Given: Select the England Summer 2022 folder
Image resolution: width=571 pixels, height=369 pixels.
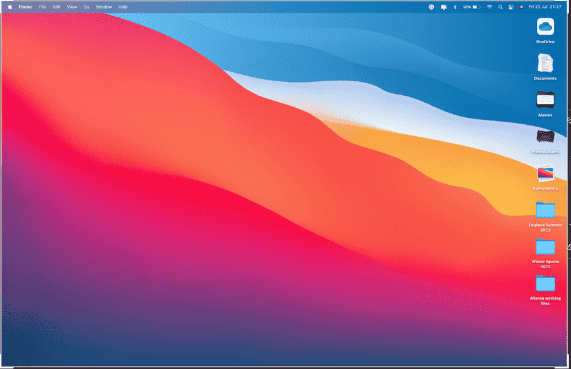Looking at the screenshot, I should [545, 217].
